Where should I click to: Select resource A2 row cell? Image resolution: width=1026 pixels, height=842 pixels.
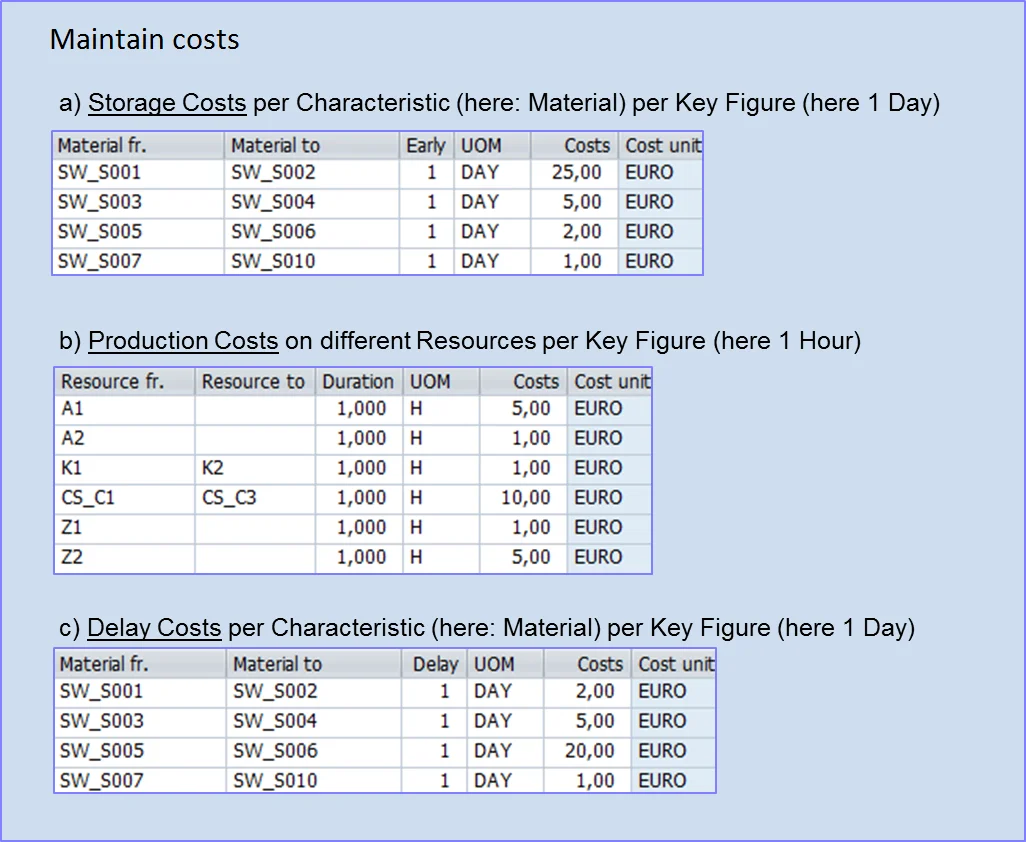coord(125,438)
